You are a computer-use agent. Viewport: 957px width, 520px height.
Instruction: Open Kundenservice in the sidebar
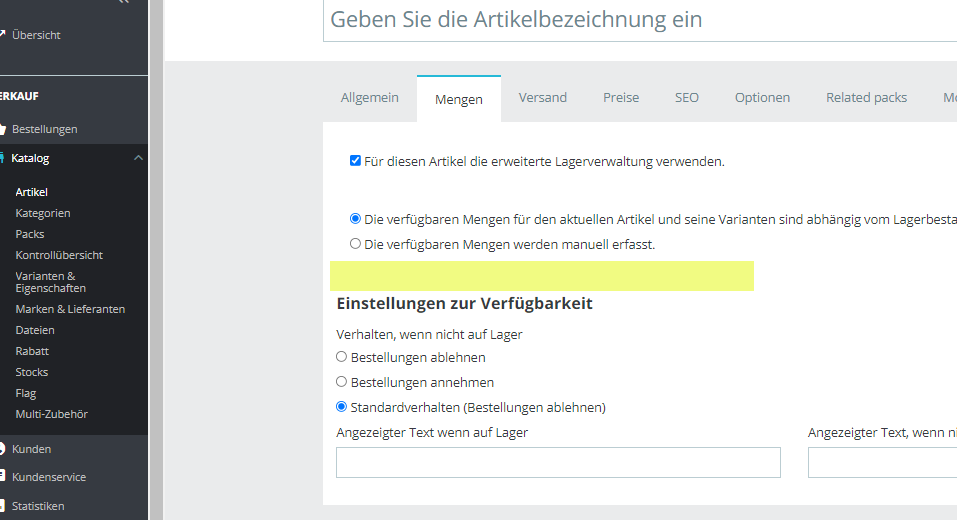pyautogui.click(x=49, y=477)
